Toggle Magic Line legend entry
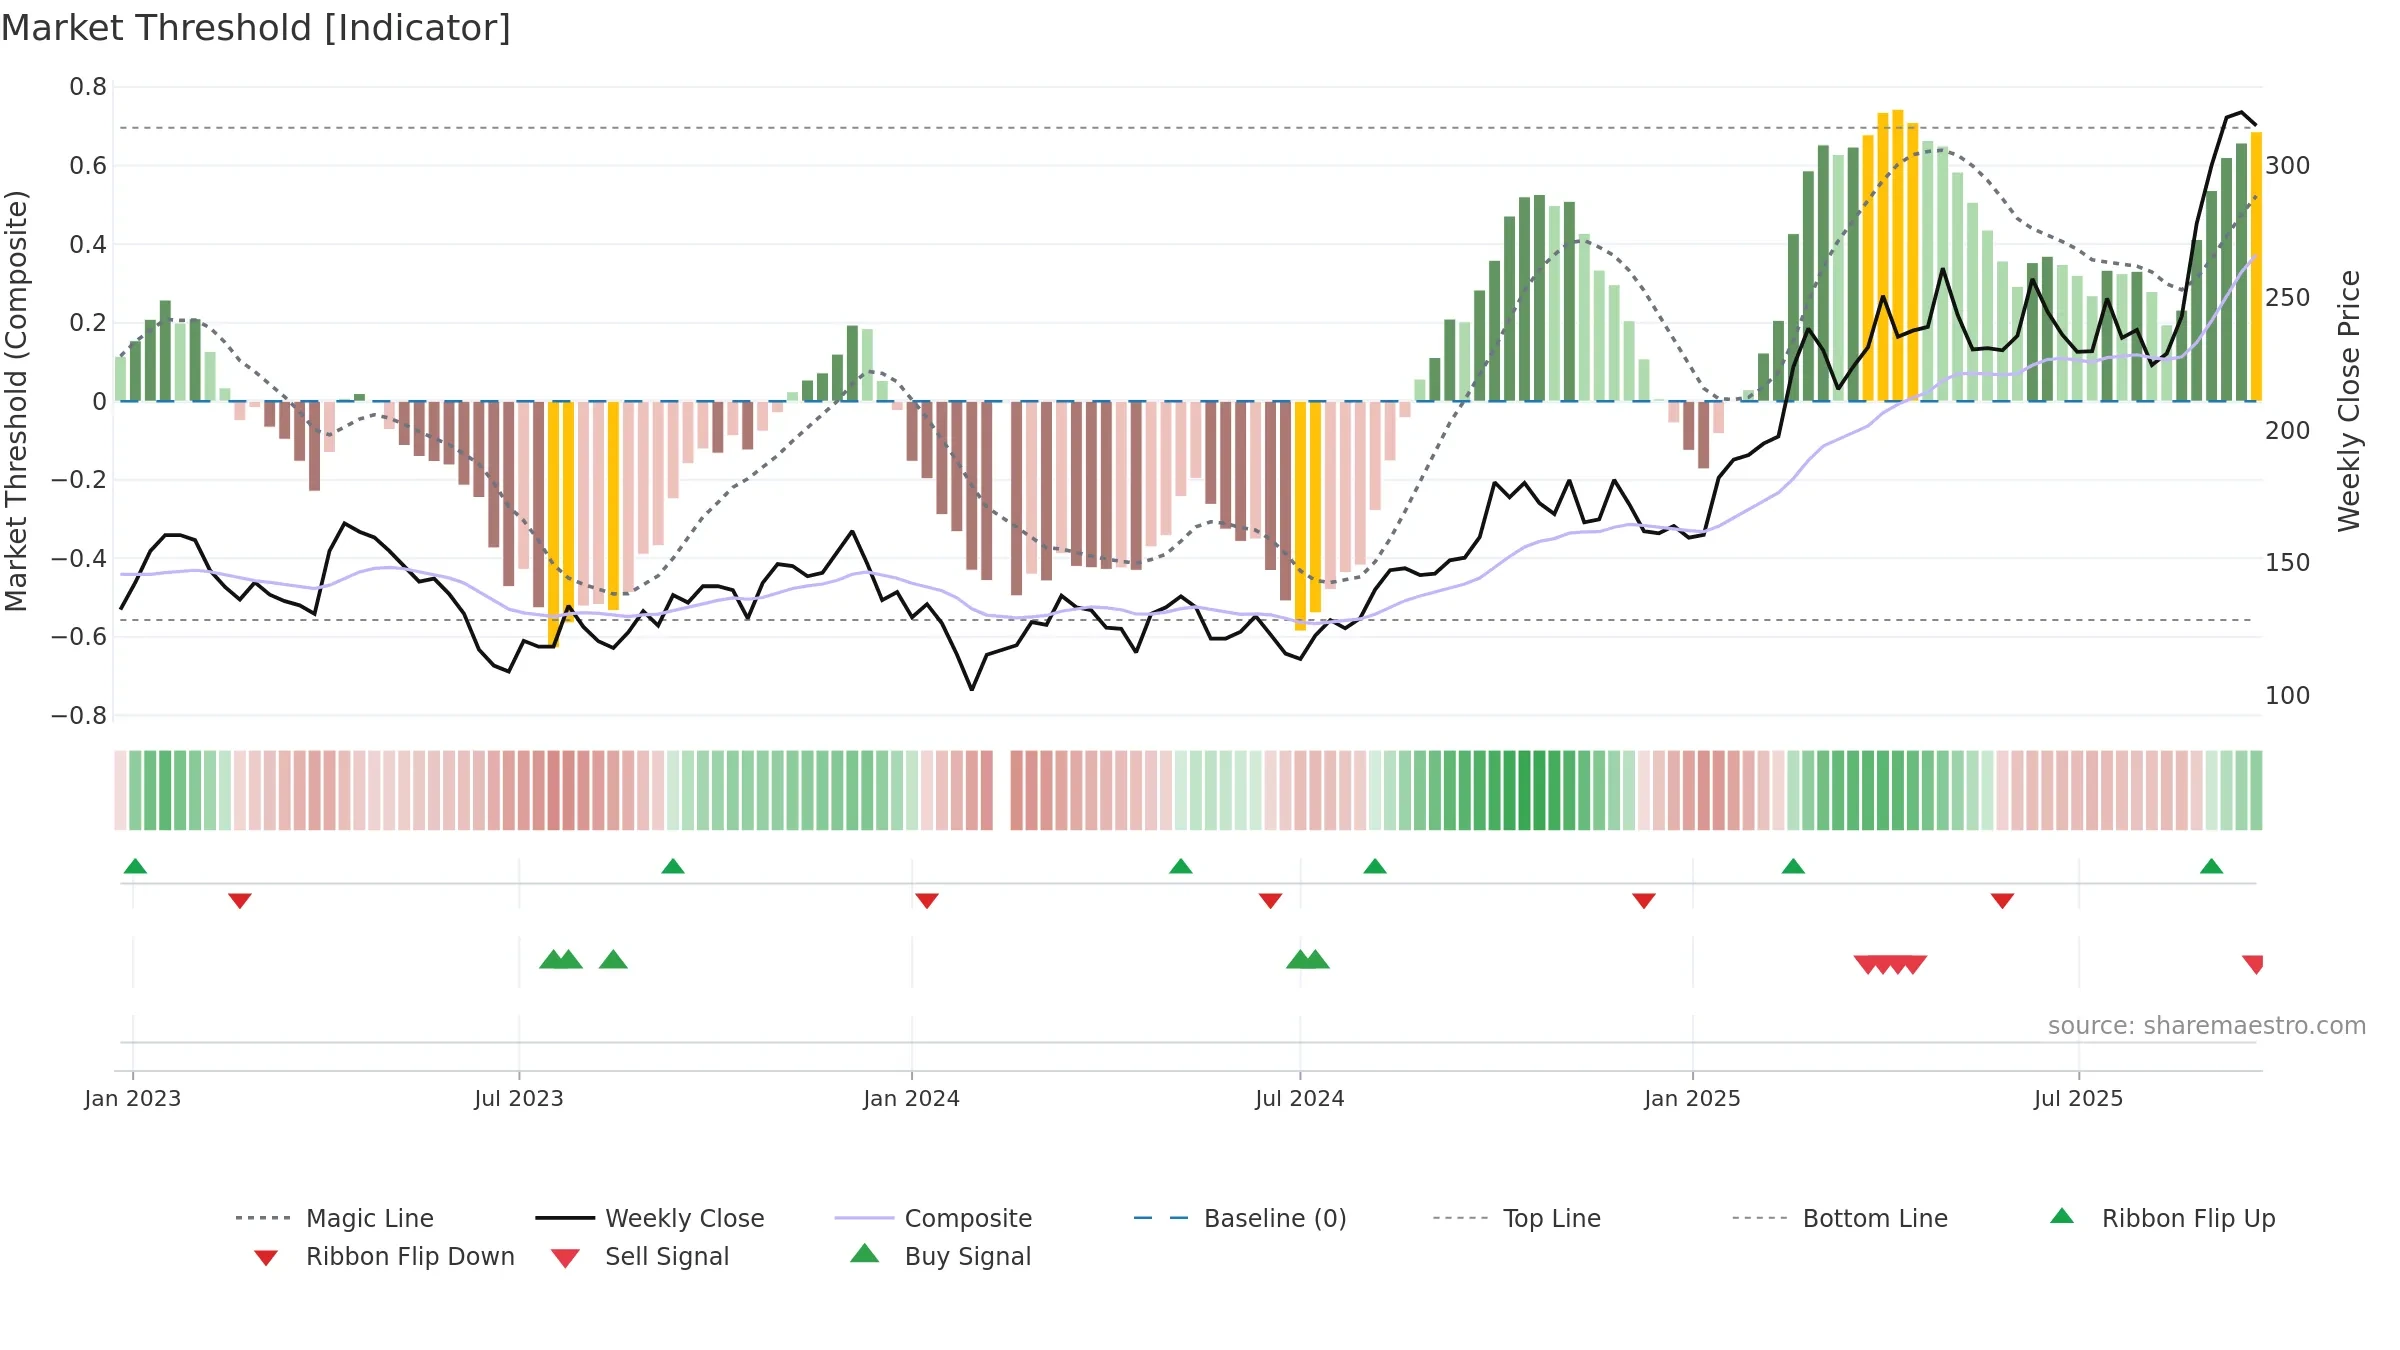Screen dimensions: 2400x1350 point(334,1218)
